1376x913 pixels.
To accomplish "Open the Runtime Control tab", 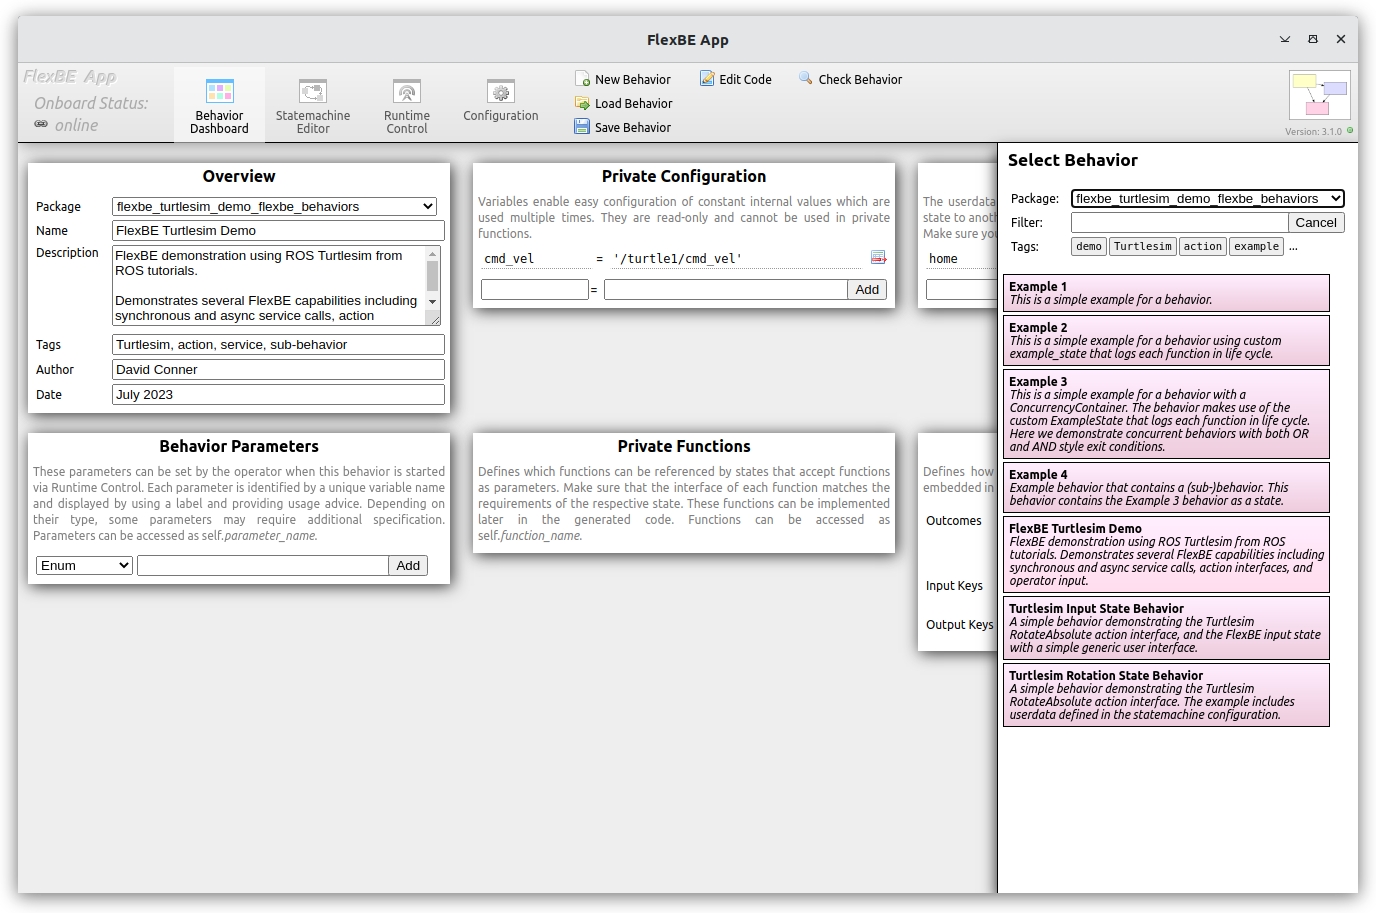I will (x=407, y=105).
